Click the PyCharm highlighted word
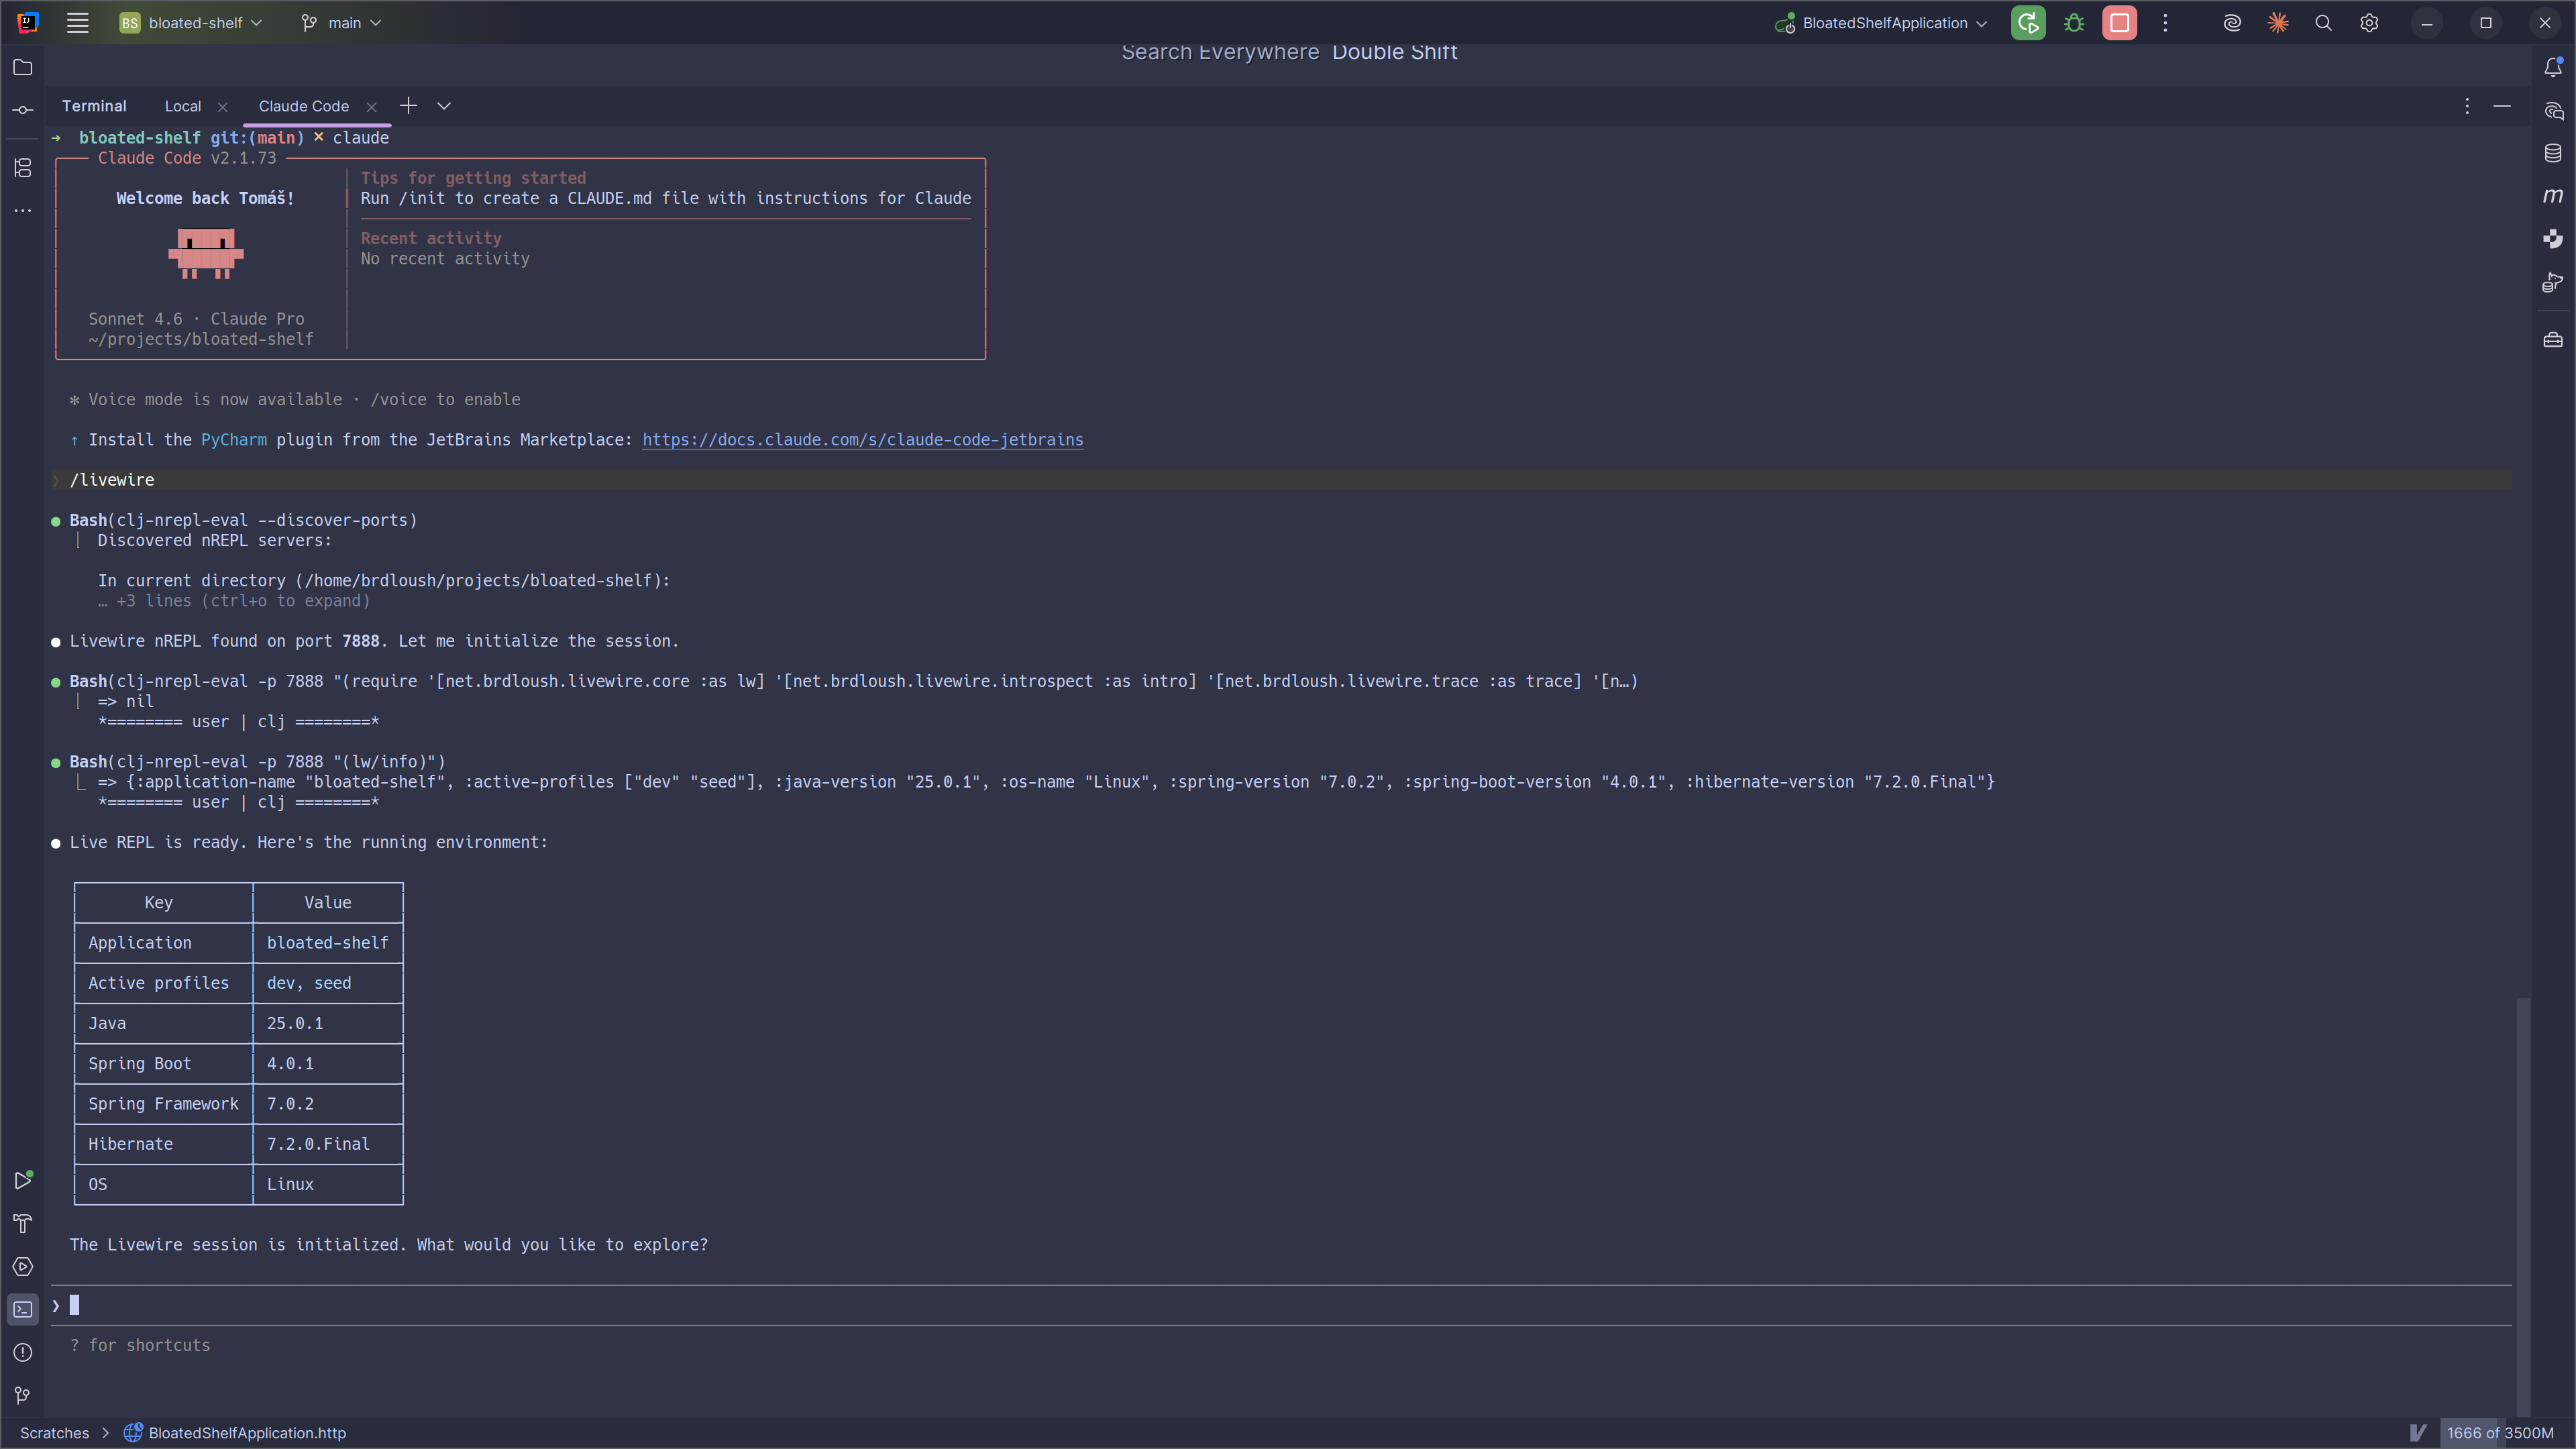This screenshot has width=2576, height=1449. click(234, 440)
